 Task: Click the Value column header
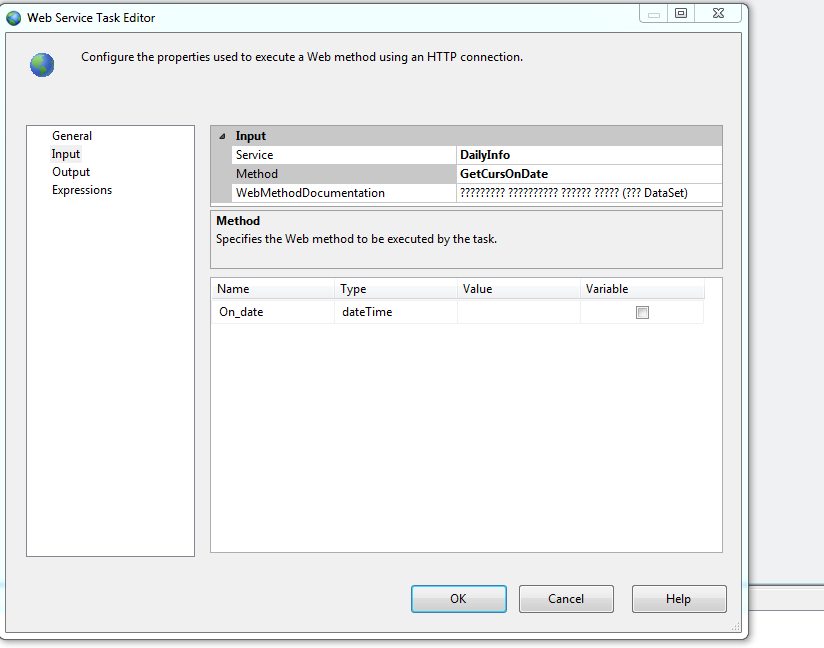[x=519, y=289]
